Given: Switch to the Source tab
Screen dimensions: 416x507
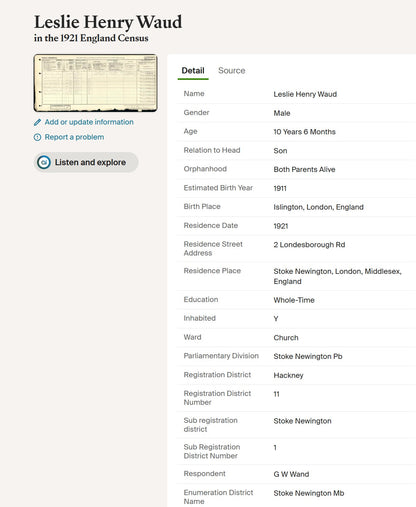Looking at the screenshot, I should pyautogui.click(x=232, y=71).
